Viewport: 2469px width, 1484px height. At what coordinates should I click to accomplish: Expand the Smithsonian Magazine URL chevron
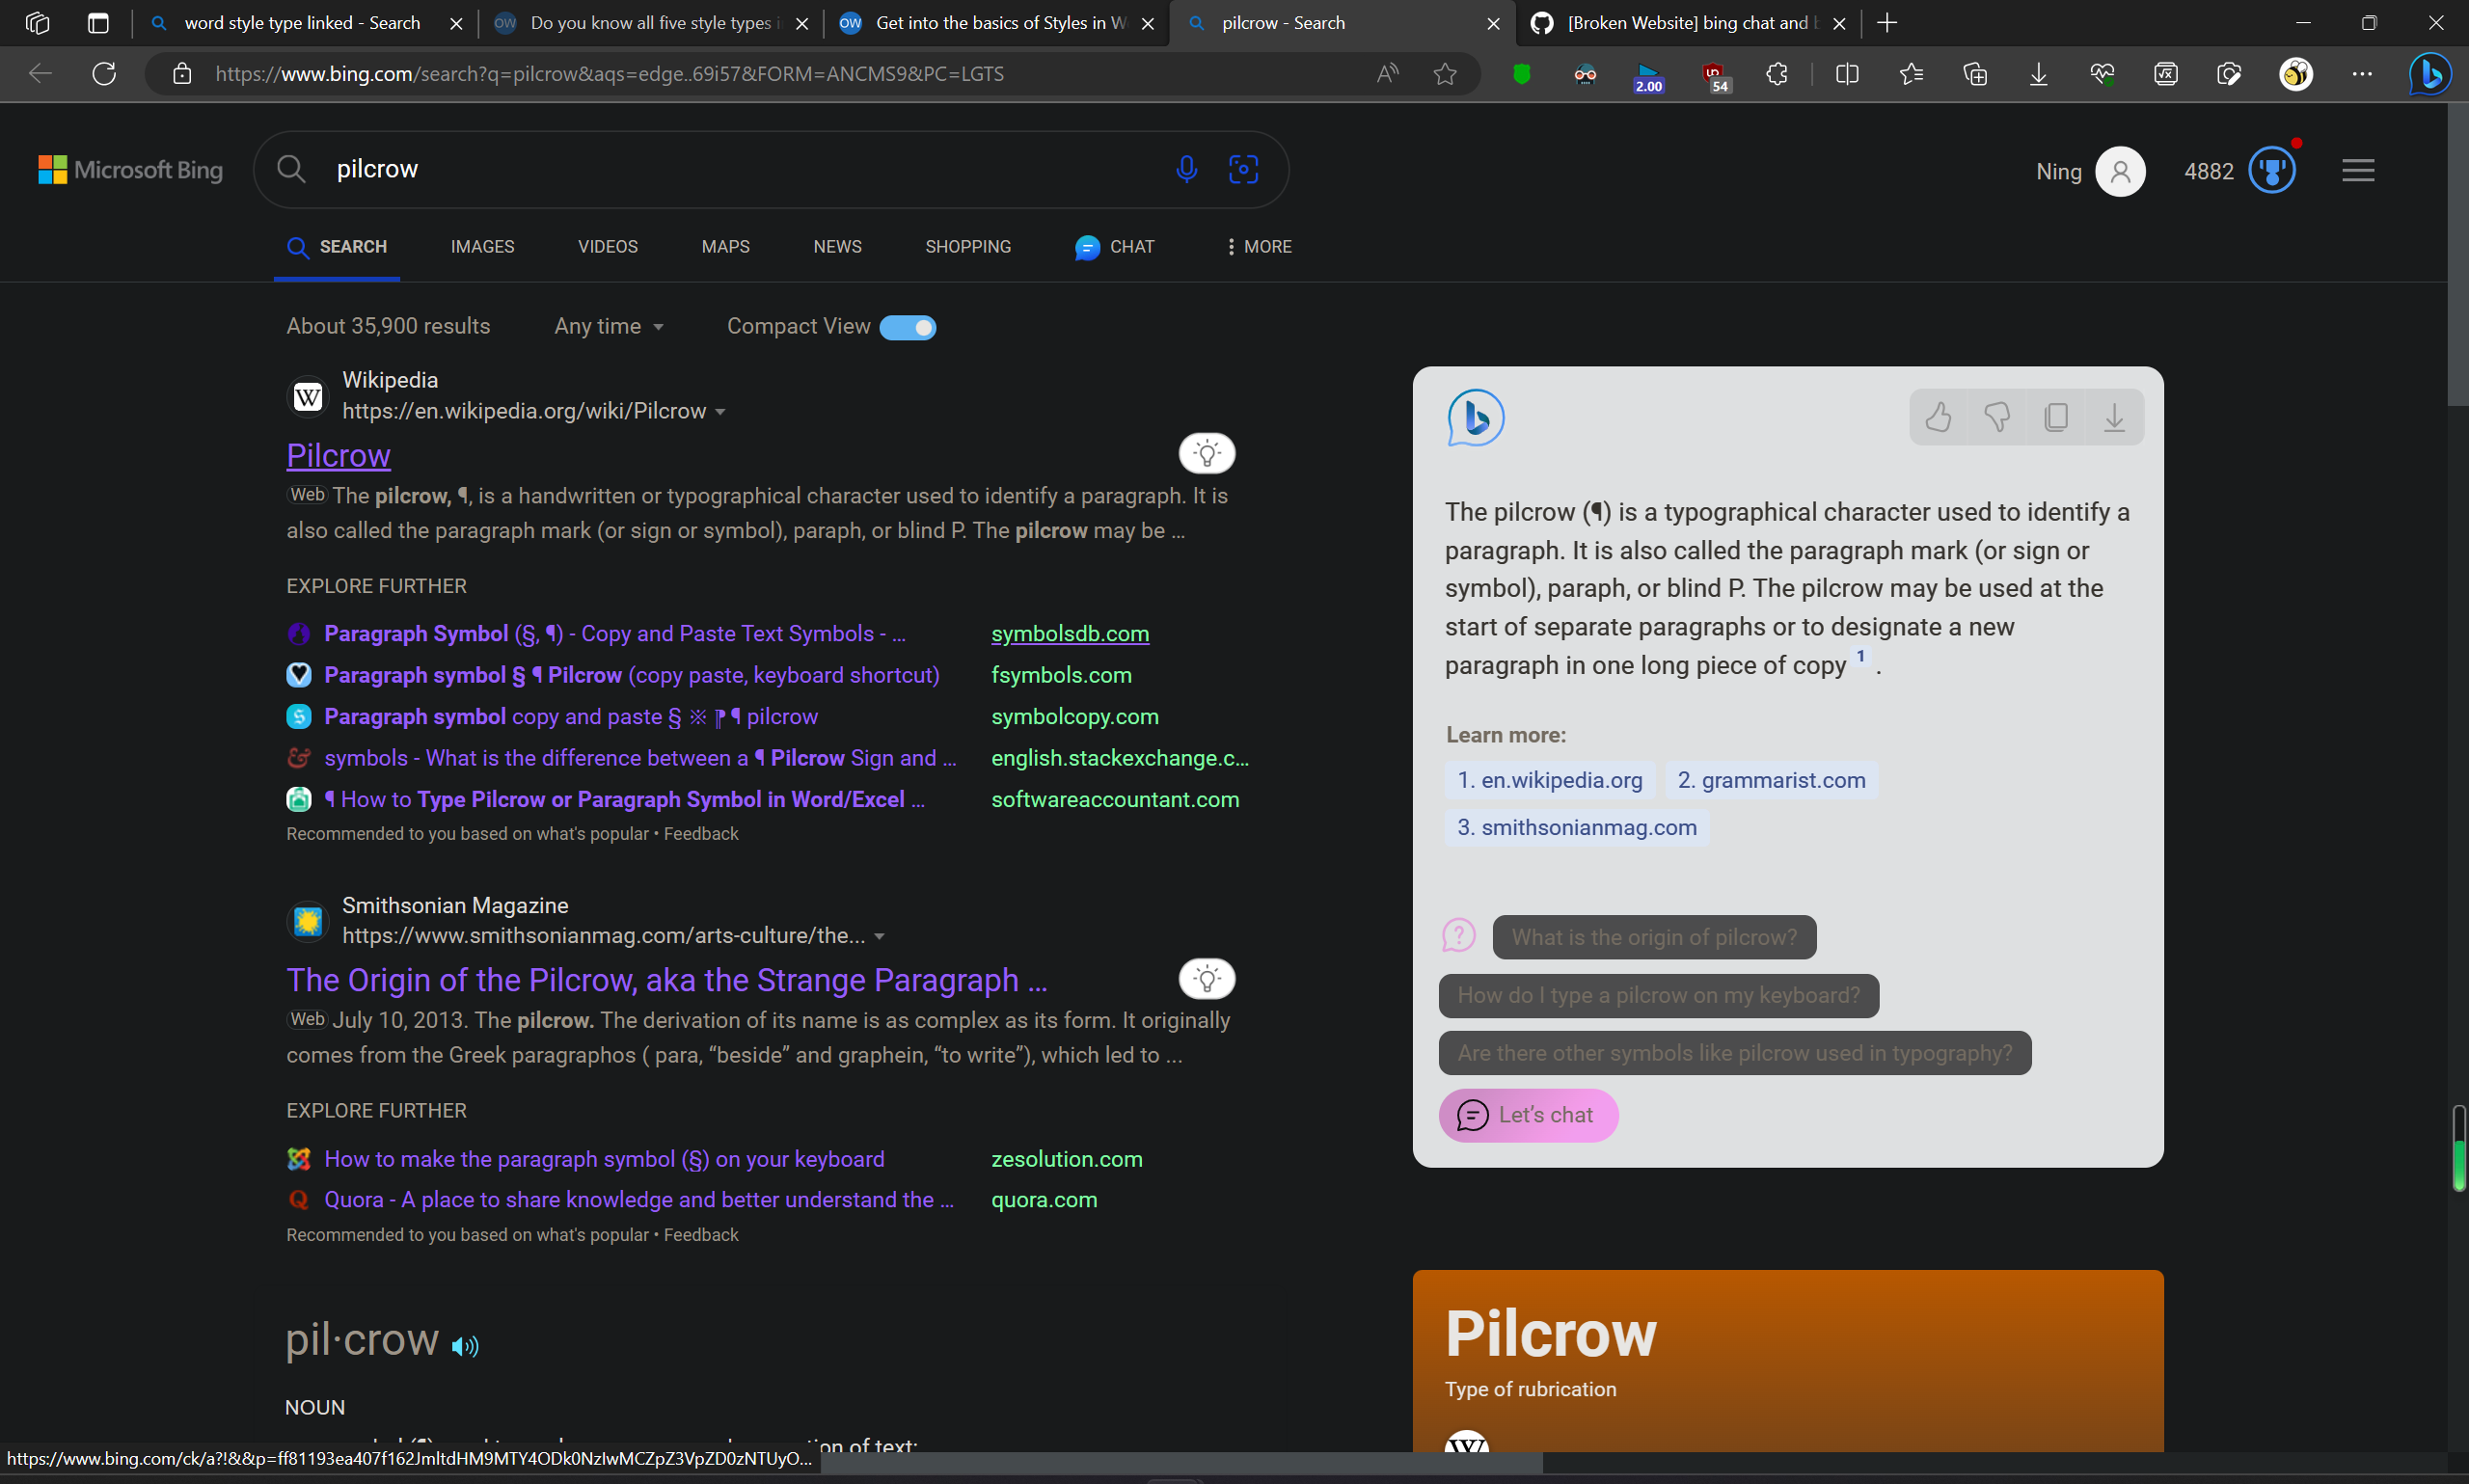coord(880,936)
